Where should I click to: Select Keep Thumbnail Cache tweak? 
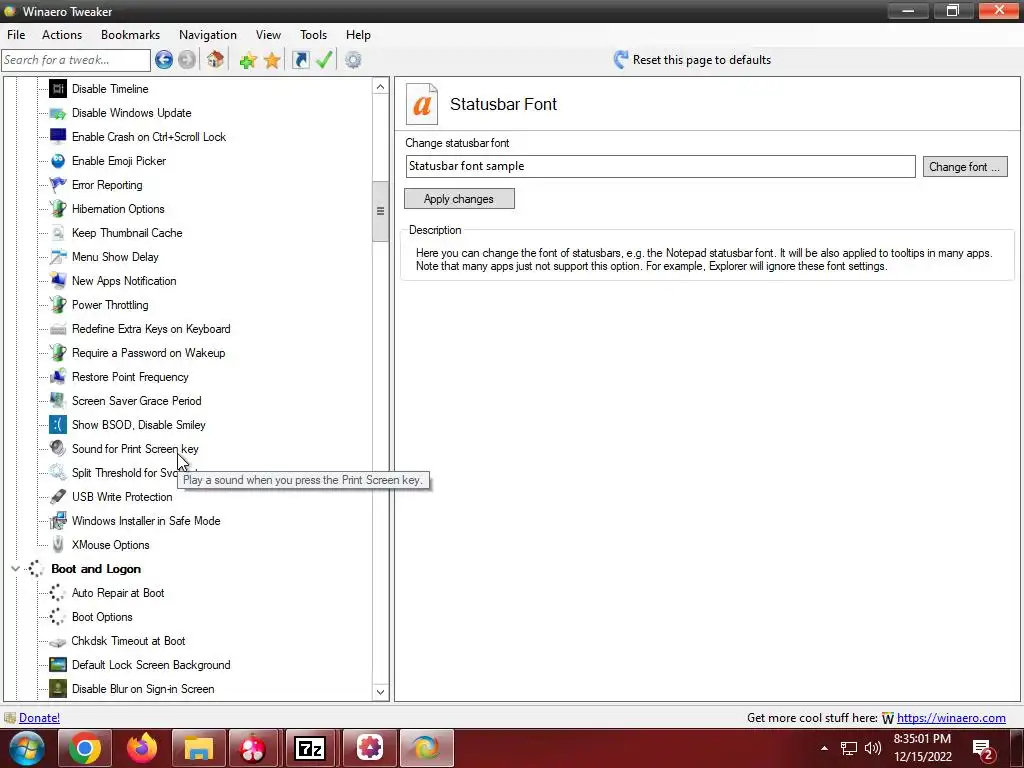tap(127, 233)
